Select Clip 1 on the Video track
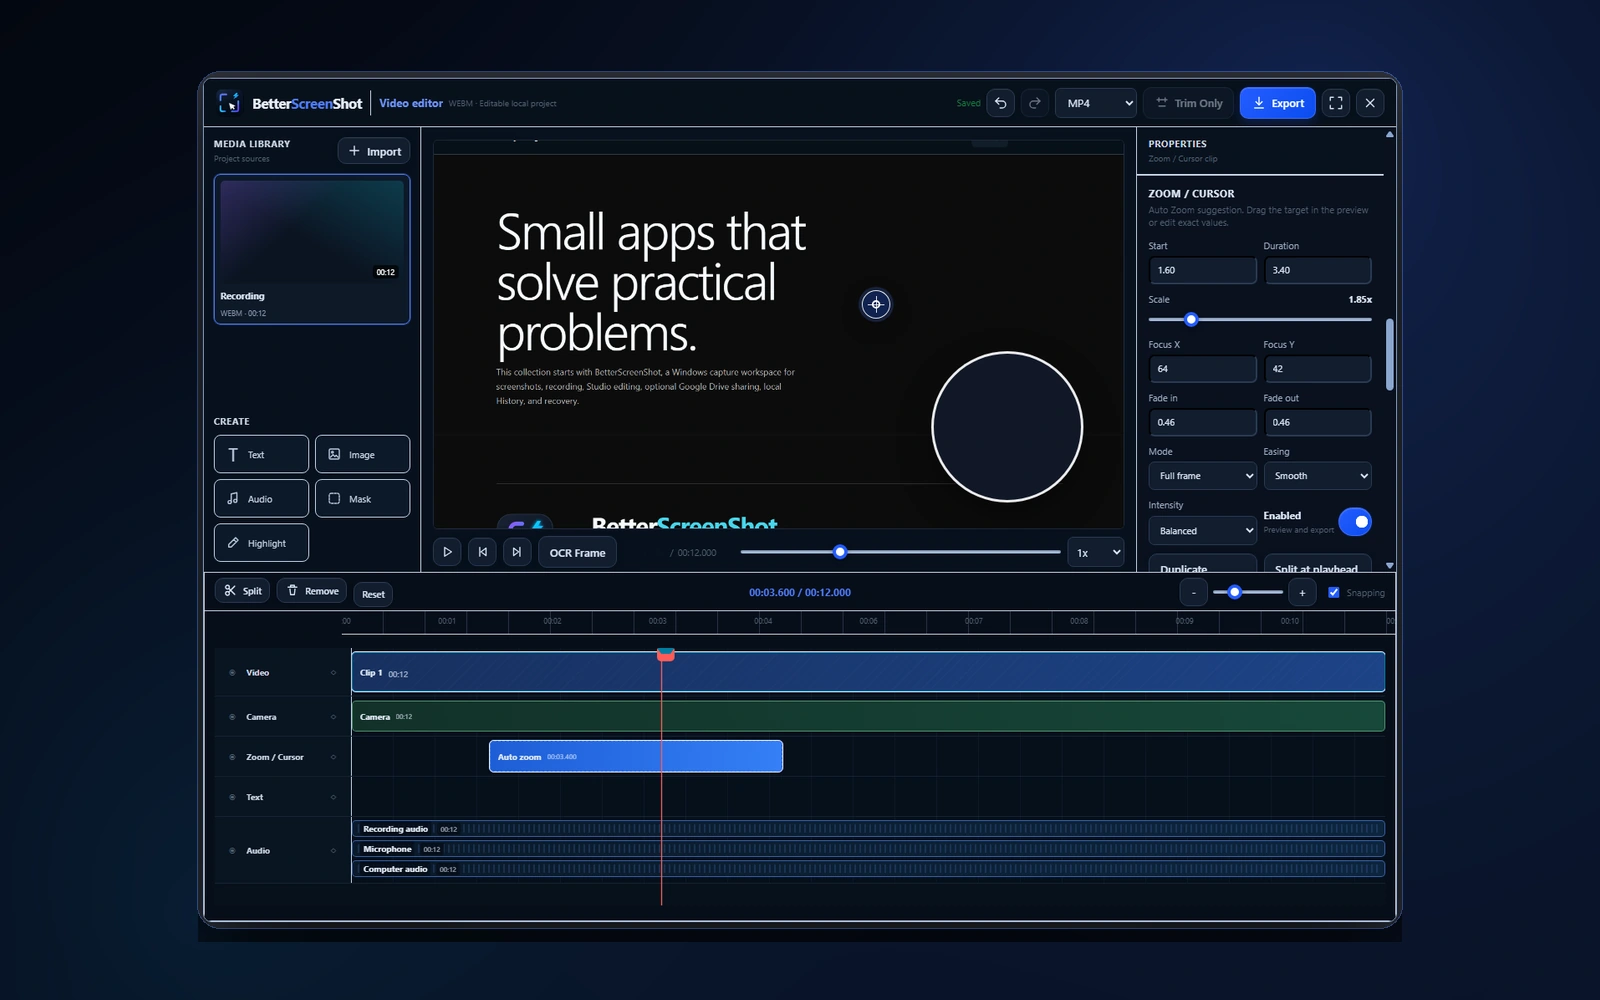Image resolution: width=1600 pixels, height=1000 pixels. pos(868,672)
